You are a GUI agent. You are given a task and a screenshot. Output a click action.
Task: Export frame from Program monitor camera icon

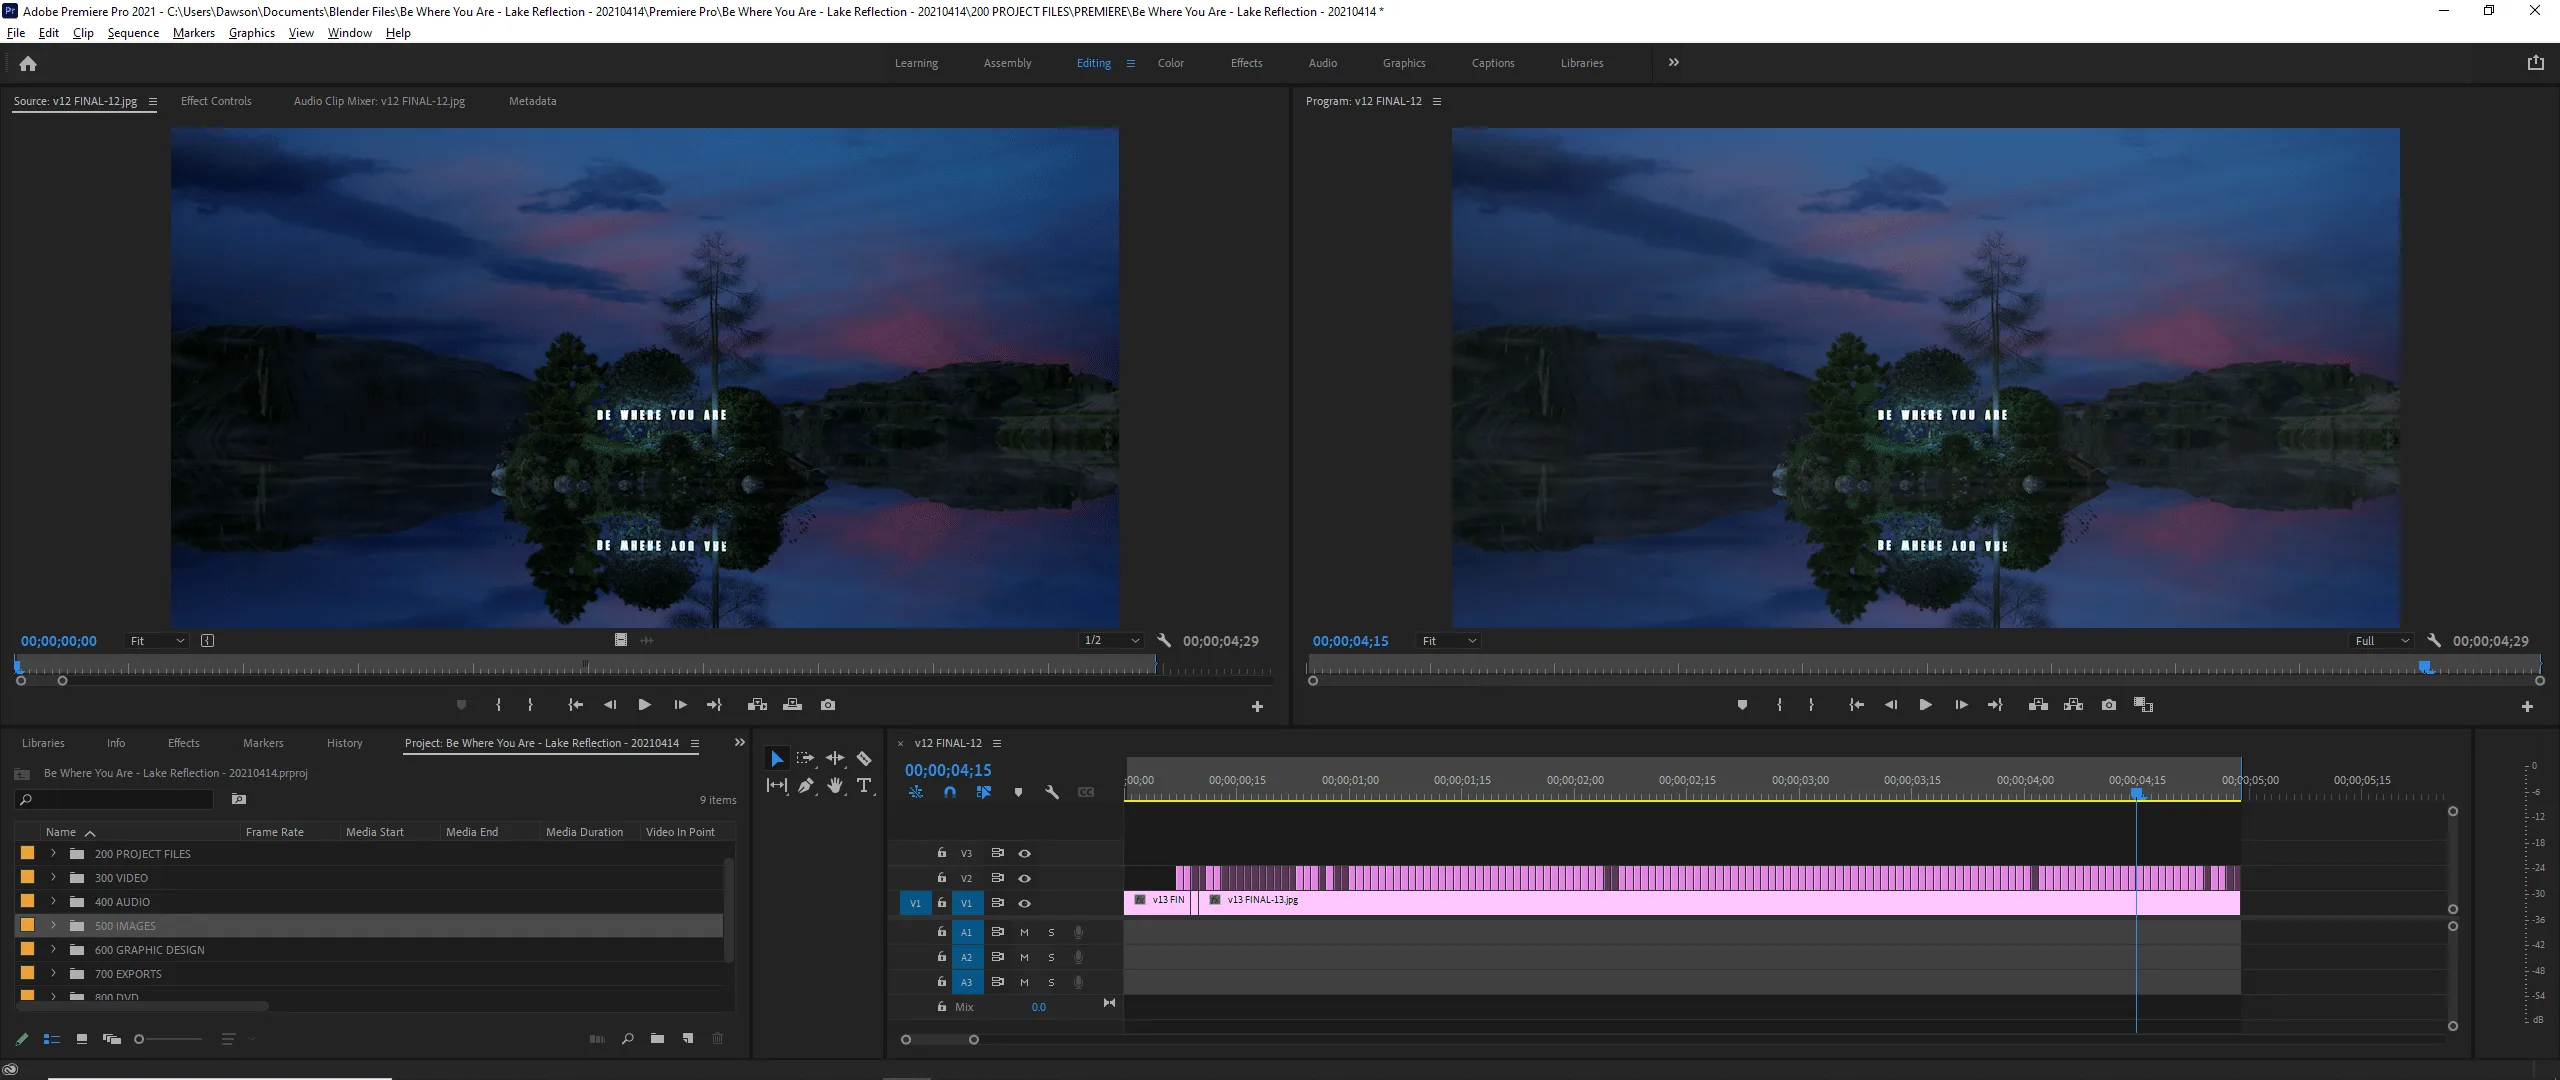coord(2109,705)
